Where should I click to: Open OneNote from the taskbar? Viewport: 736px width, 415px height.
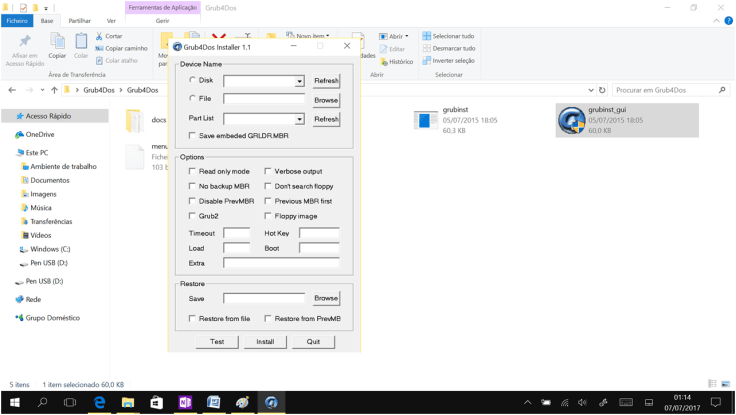coord(185,402)
